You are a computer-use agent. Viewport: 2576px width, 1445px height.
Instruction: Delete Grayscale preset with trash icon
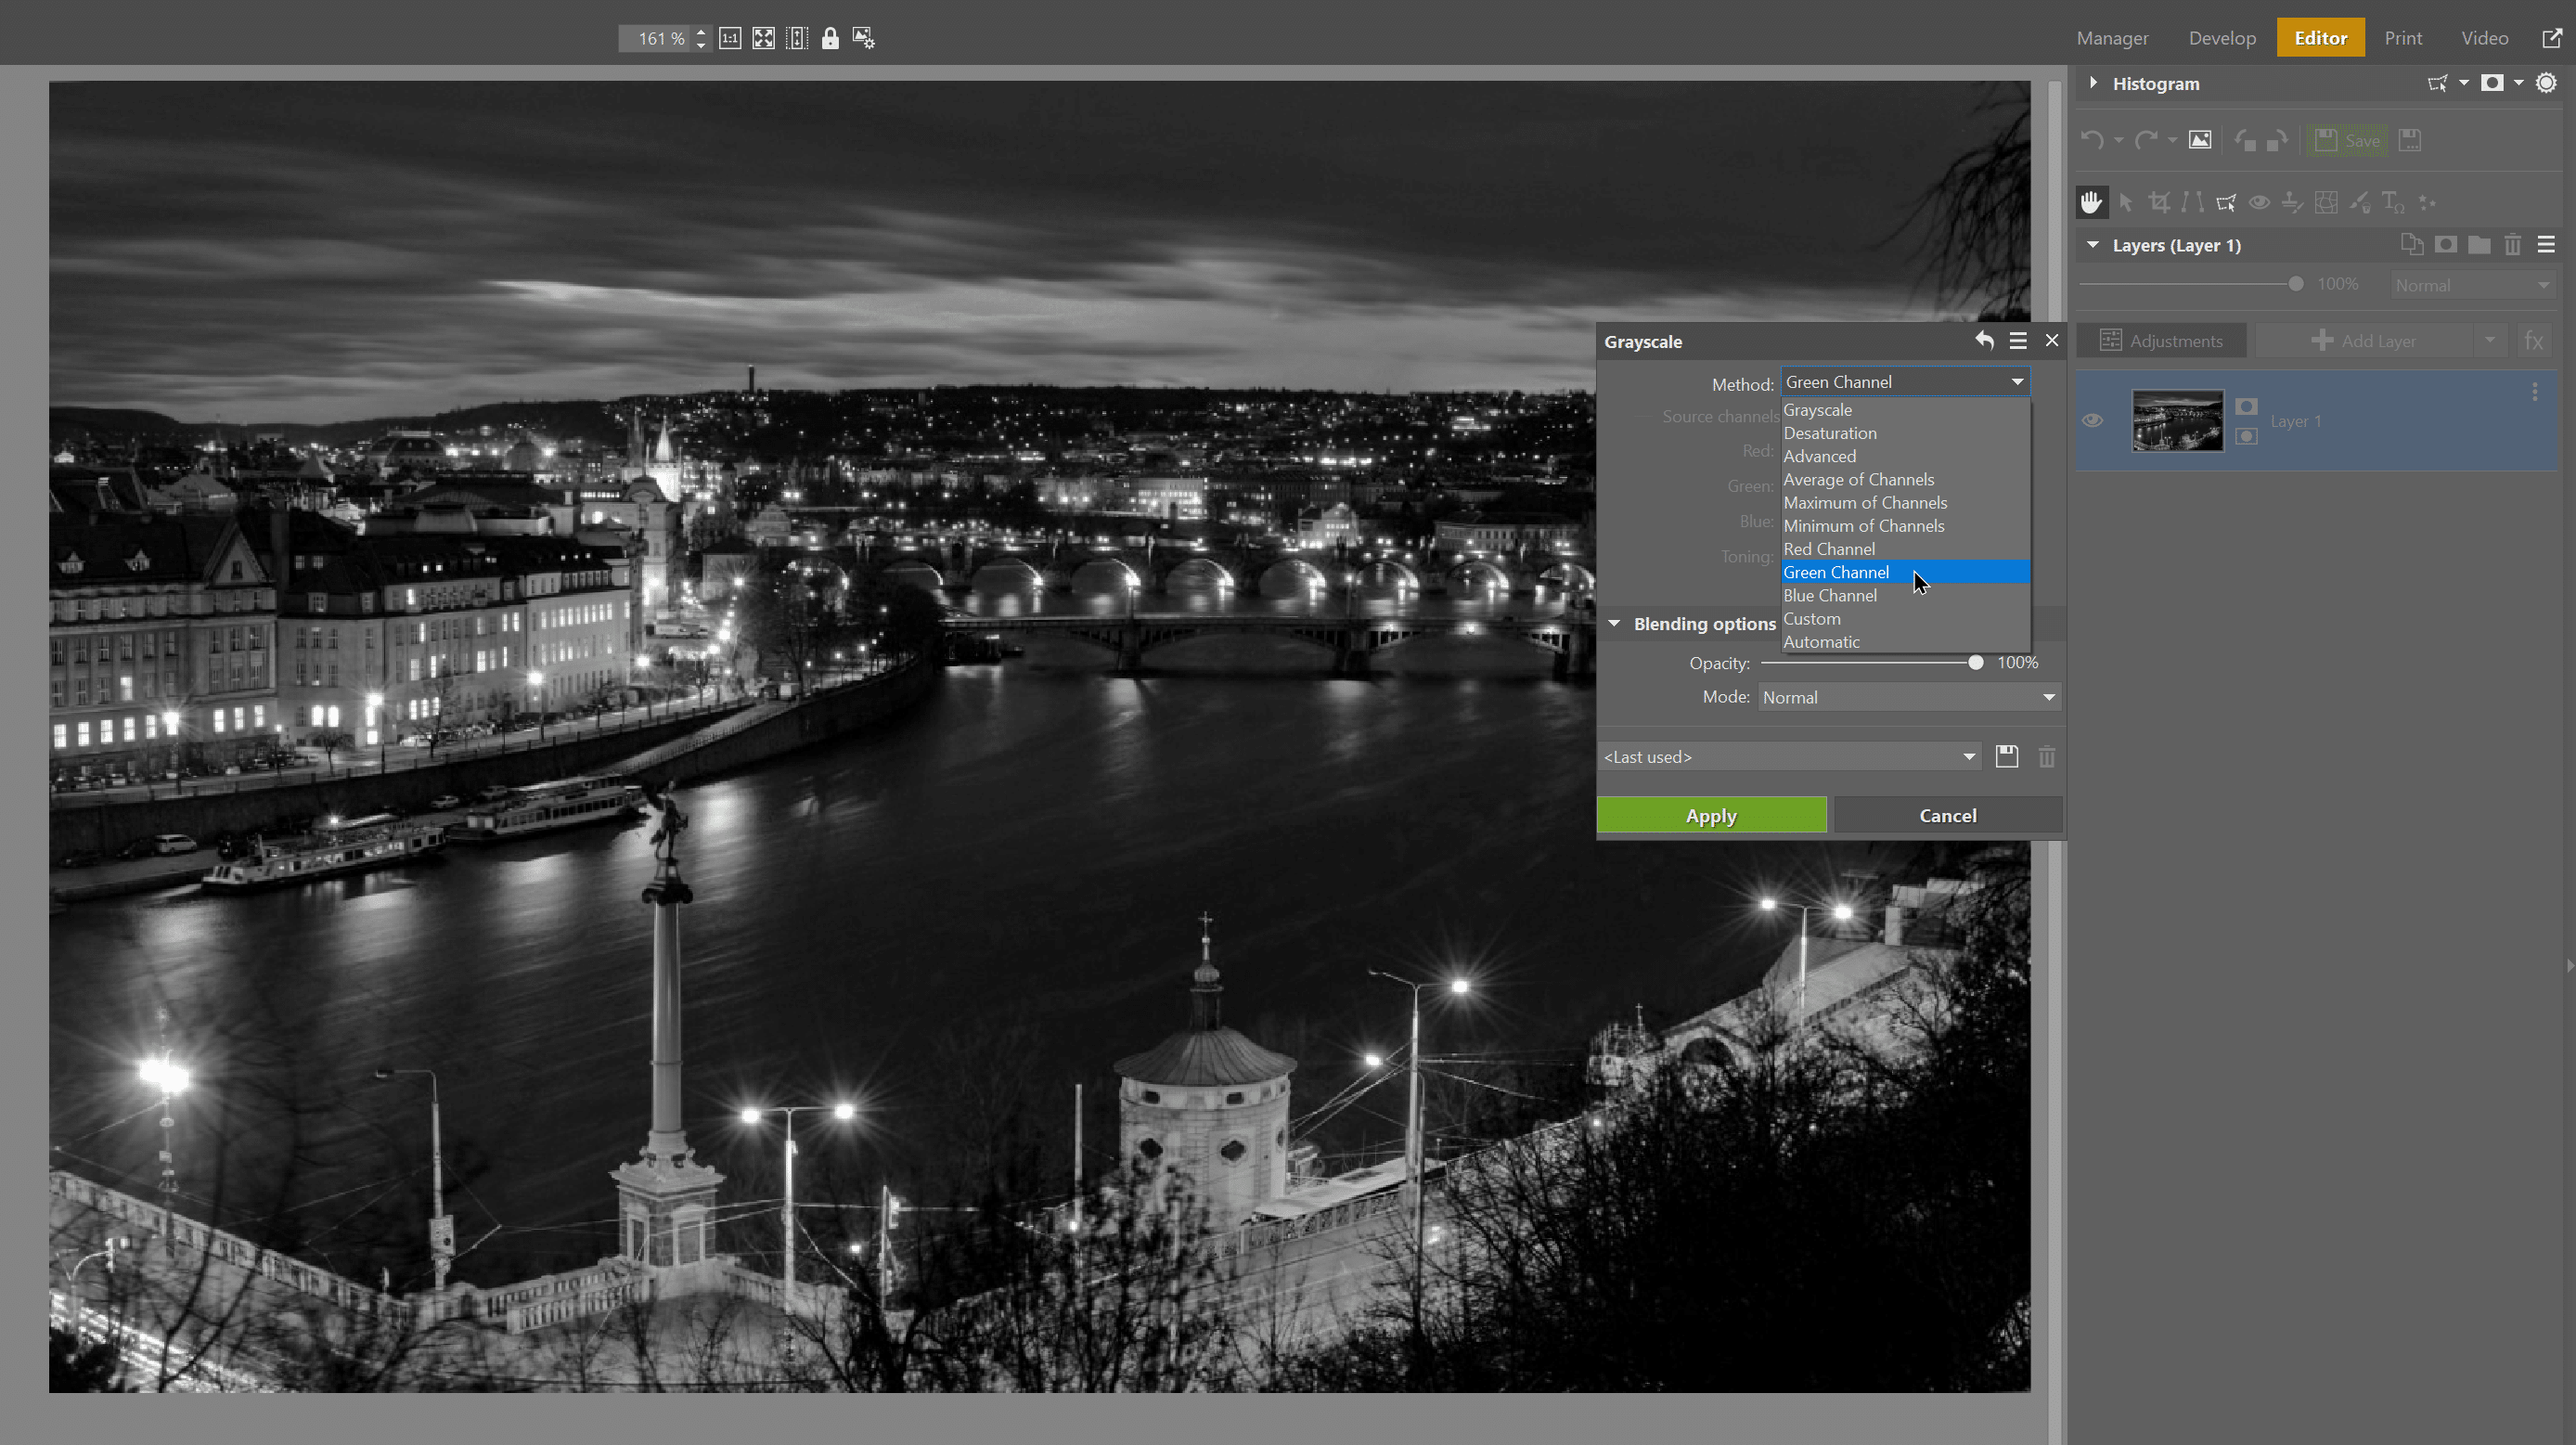[x=2047, y=757]
